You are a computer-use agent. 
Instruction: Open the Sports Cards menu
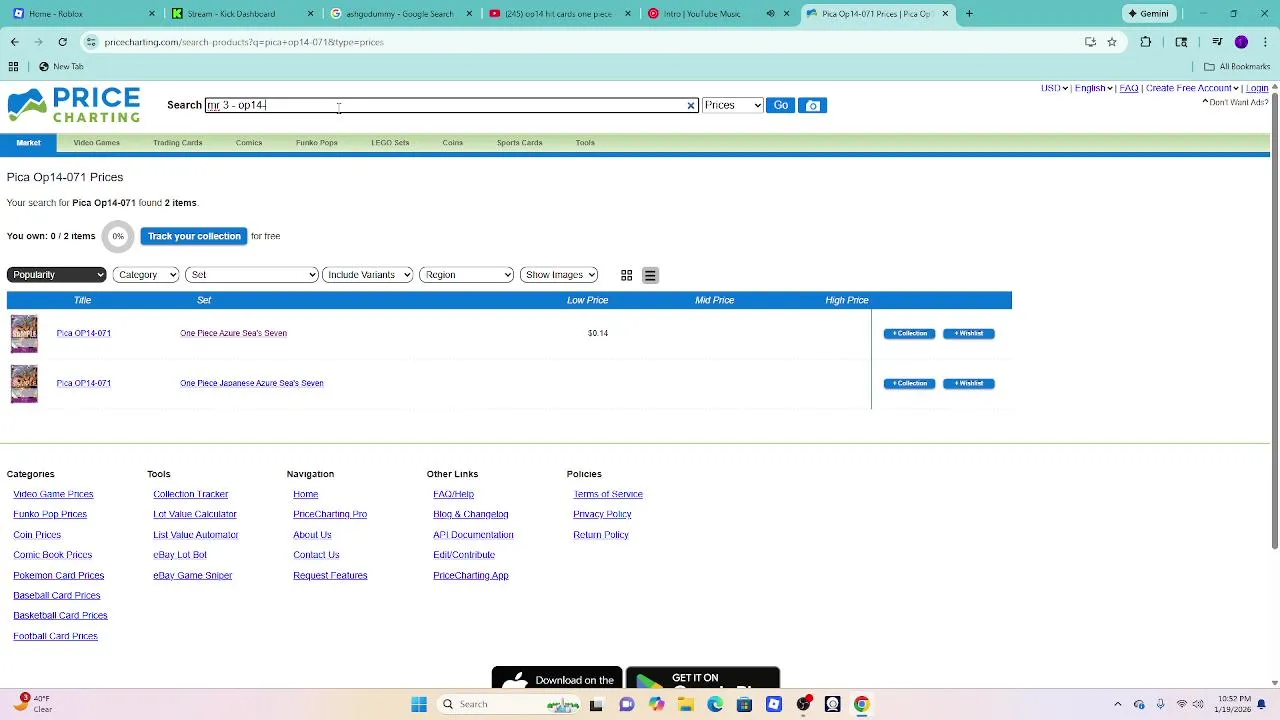(x=519, y=143)
